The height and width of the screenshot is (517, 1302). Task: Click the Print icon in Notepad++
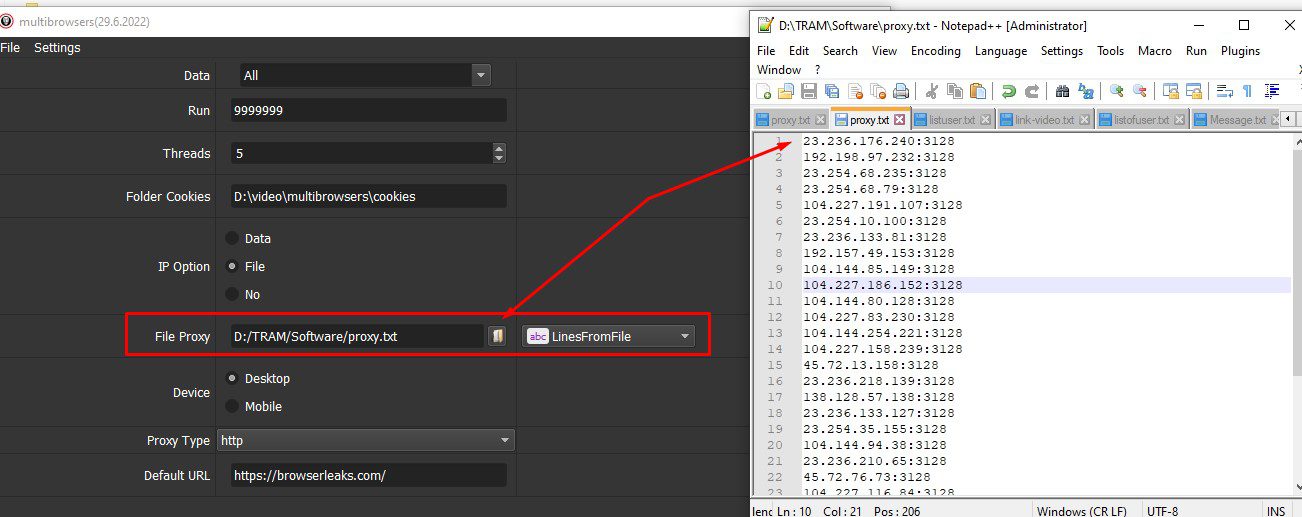point(901,91)
